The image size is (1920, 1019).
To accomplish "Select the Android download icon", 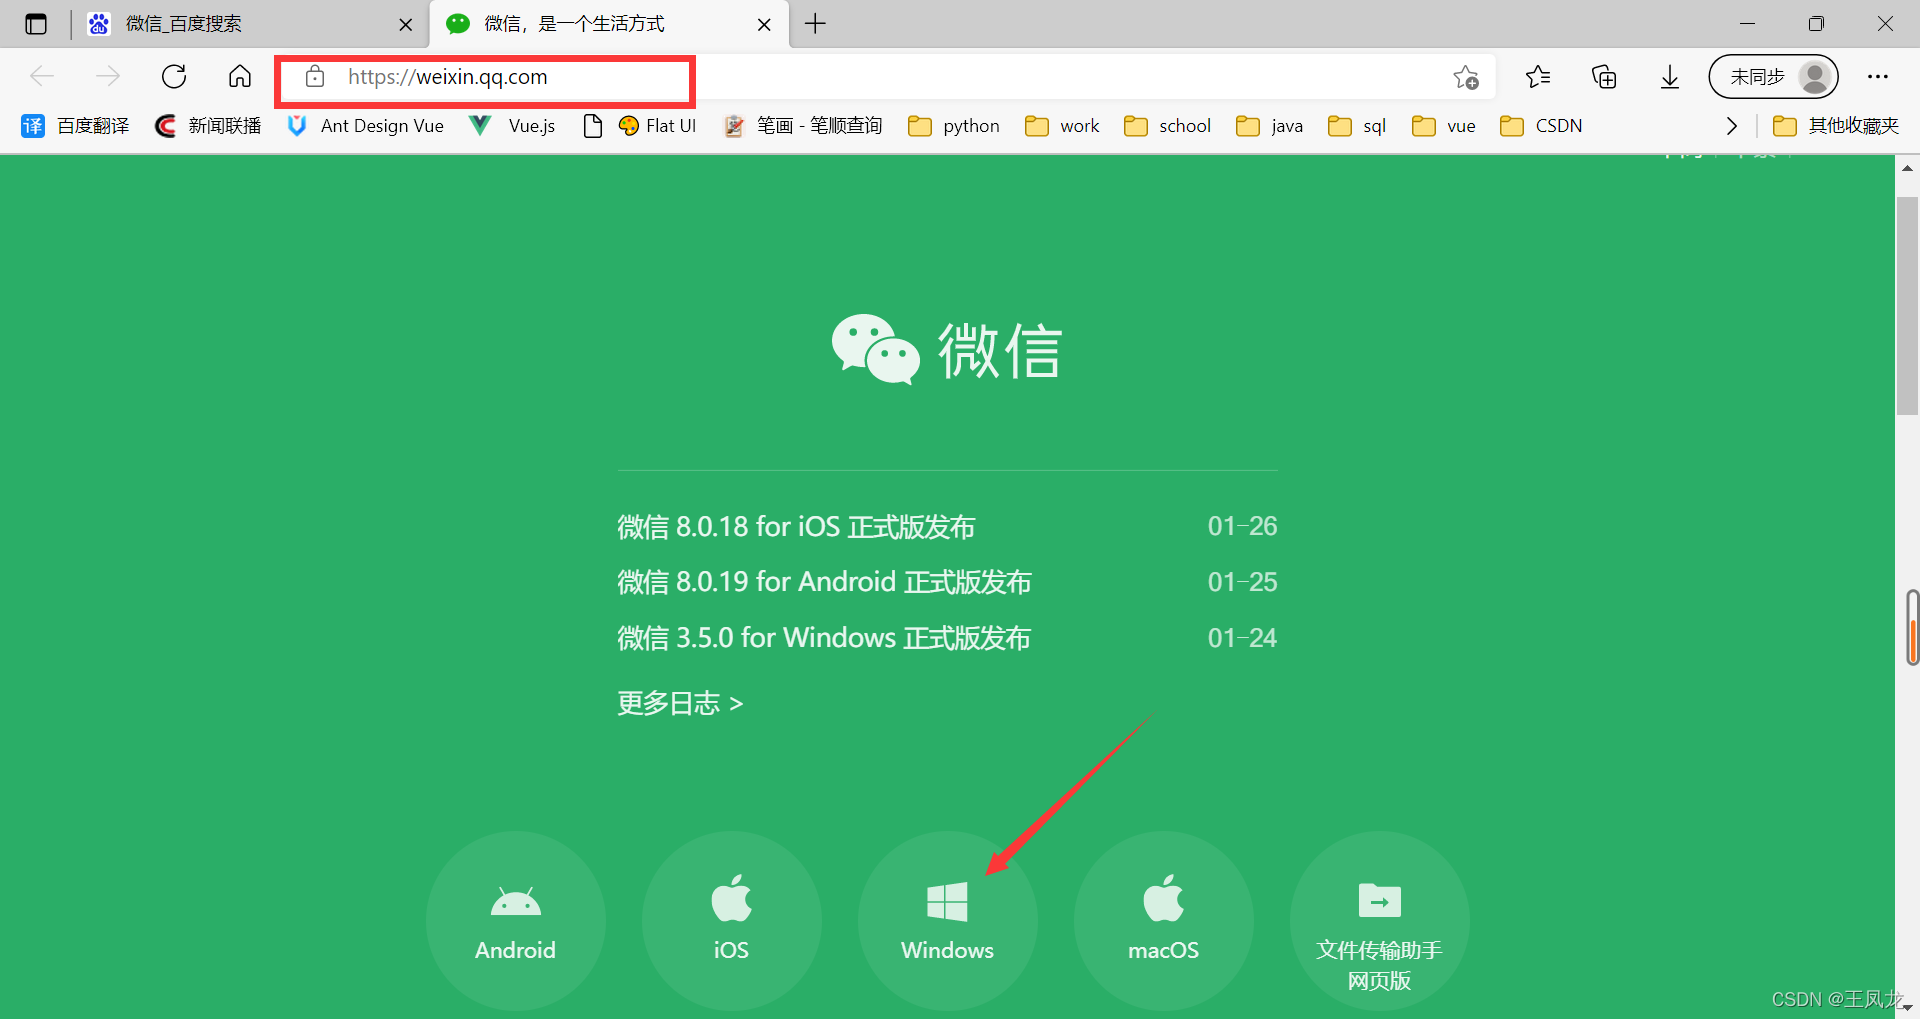I will point(516,921).
